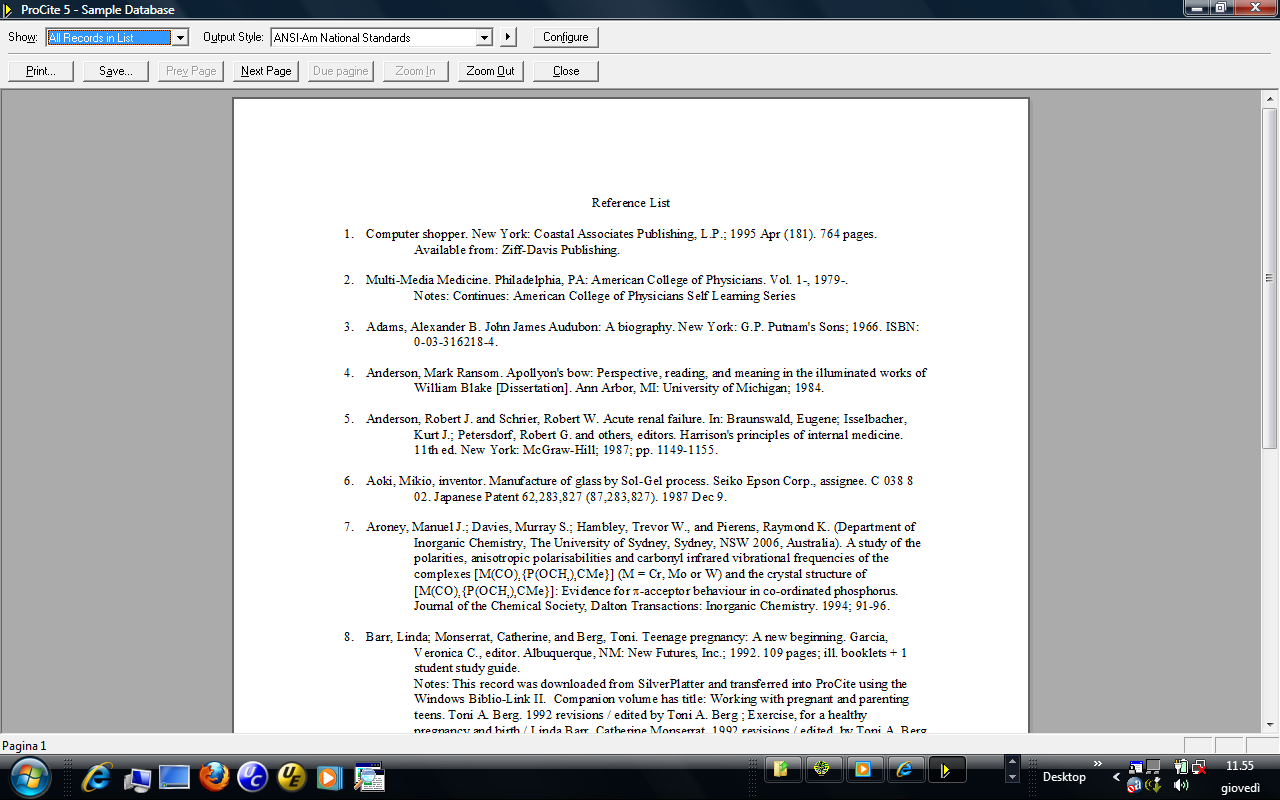1280x800 pixels.
Task: Click the ProCite taskbar button
Action: 945,769
